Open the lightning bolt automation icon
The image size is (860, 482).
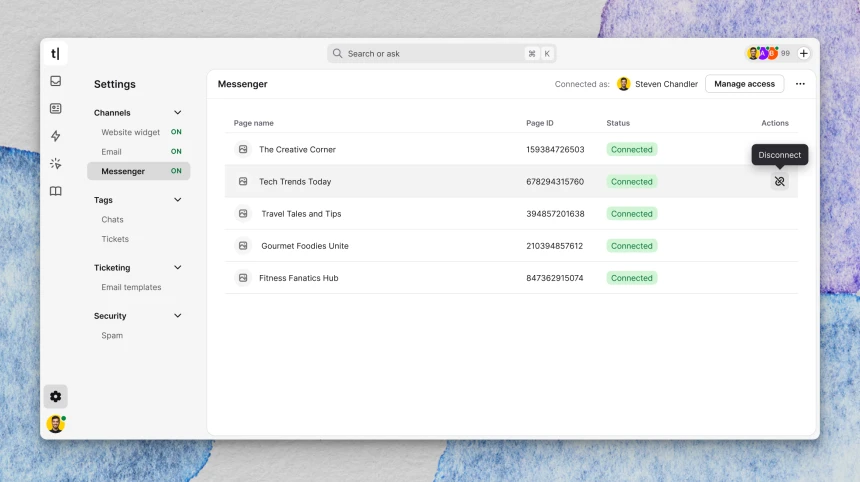(x=55, y=136)
